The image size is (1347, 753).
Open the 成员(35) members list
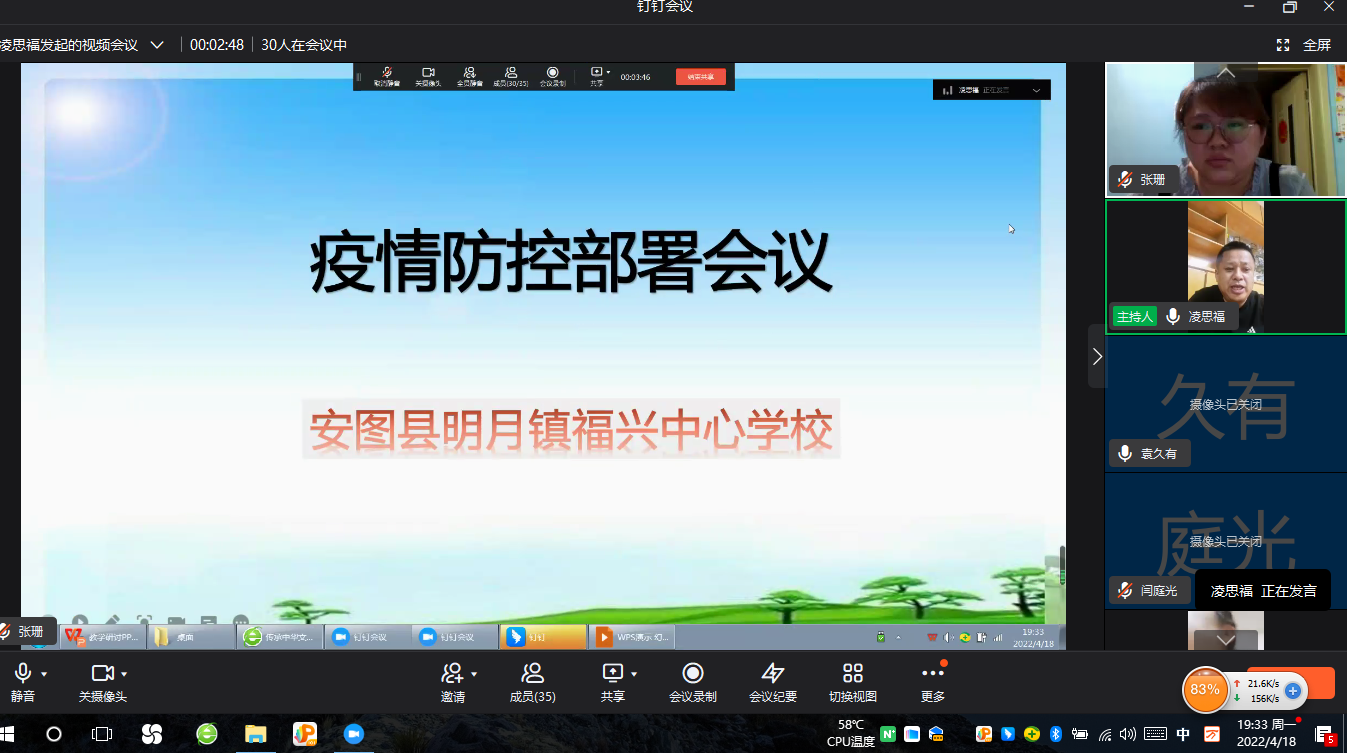pos(532,673)
